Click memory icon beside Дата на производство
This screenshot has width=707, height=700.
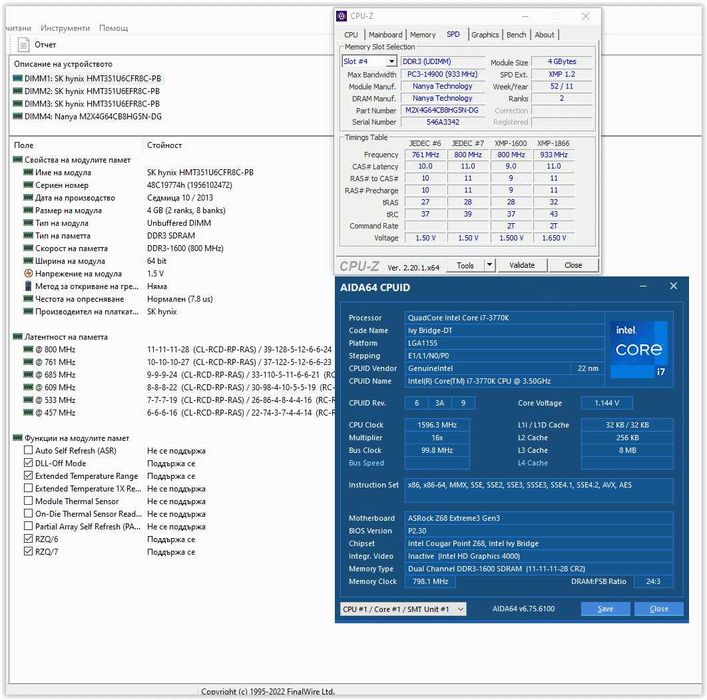28,197
